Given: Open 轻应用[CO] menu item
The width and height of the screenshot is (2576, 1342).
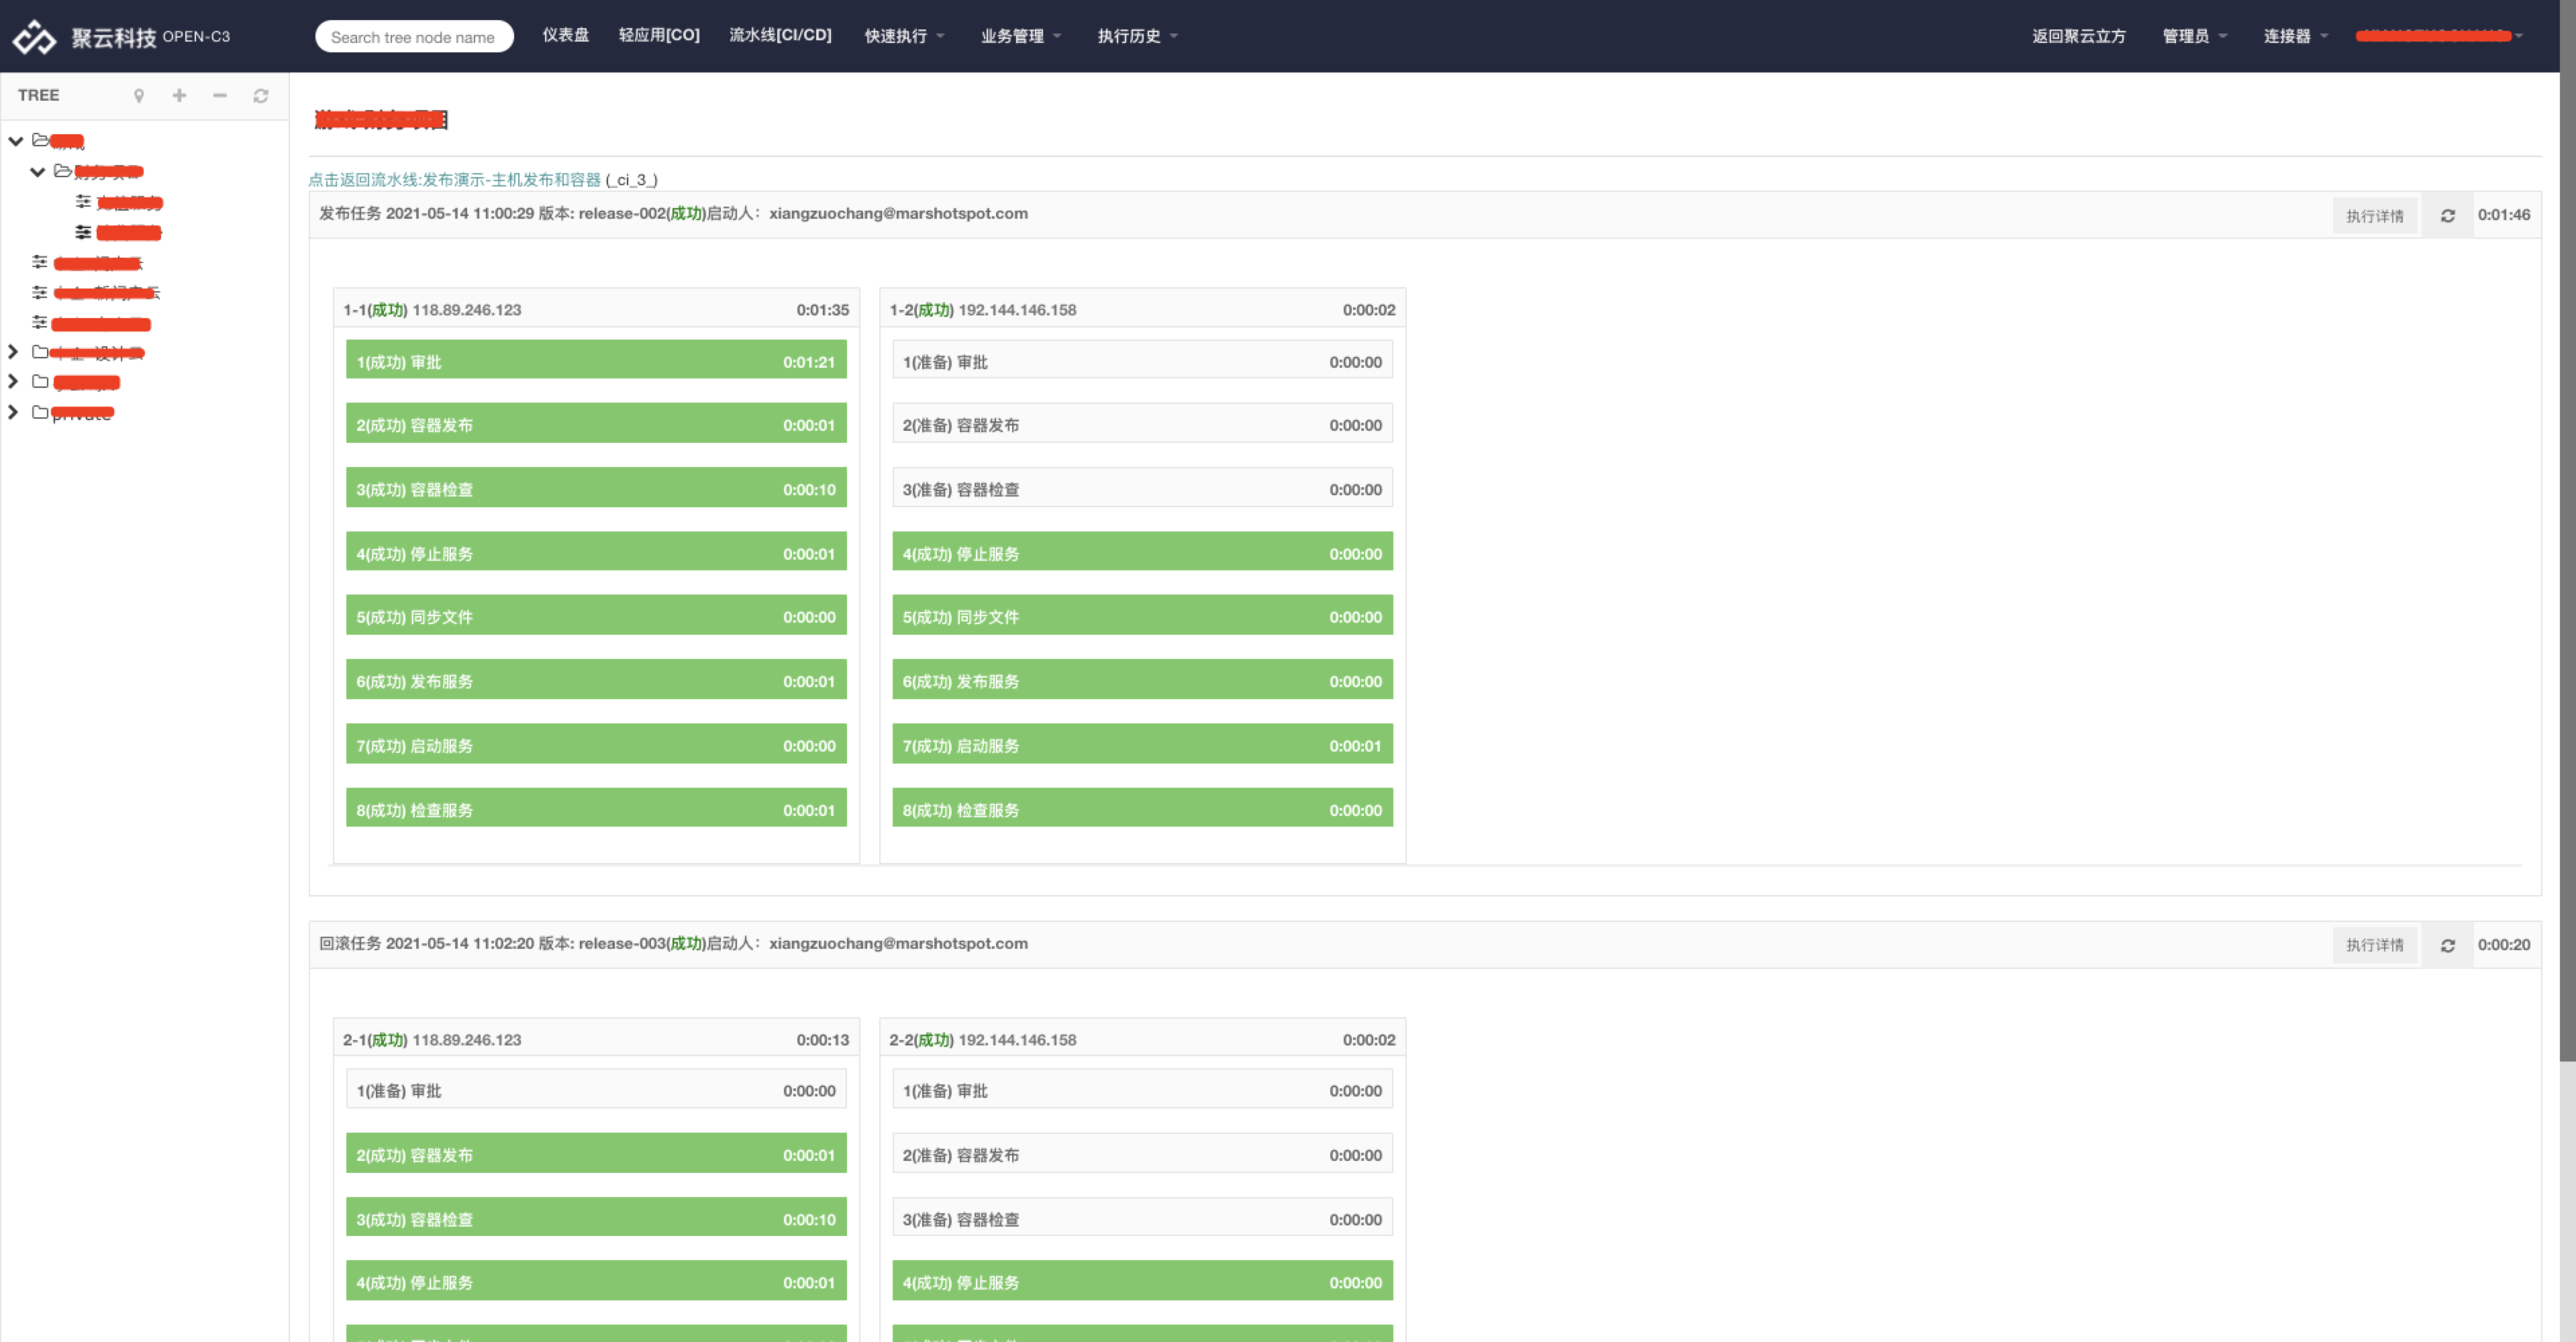Looking at the screenshot, I should click(x=659, y=35).
